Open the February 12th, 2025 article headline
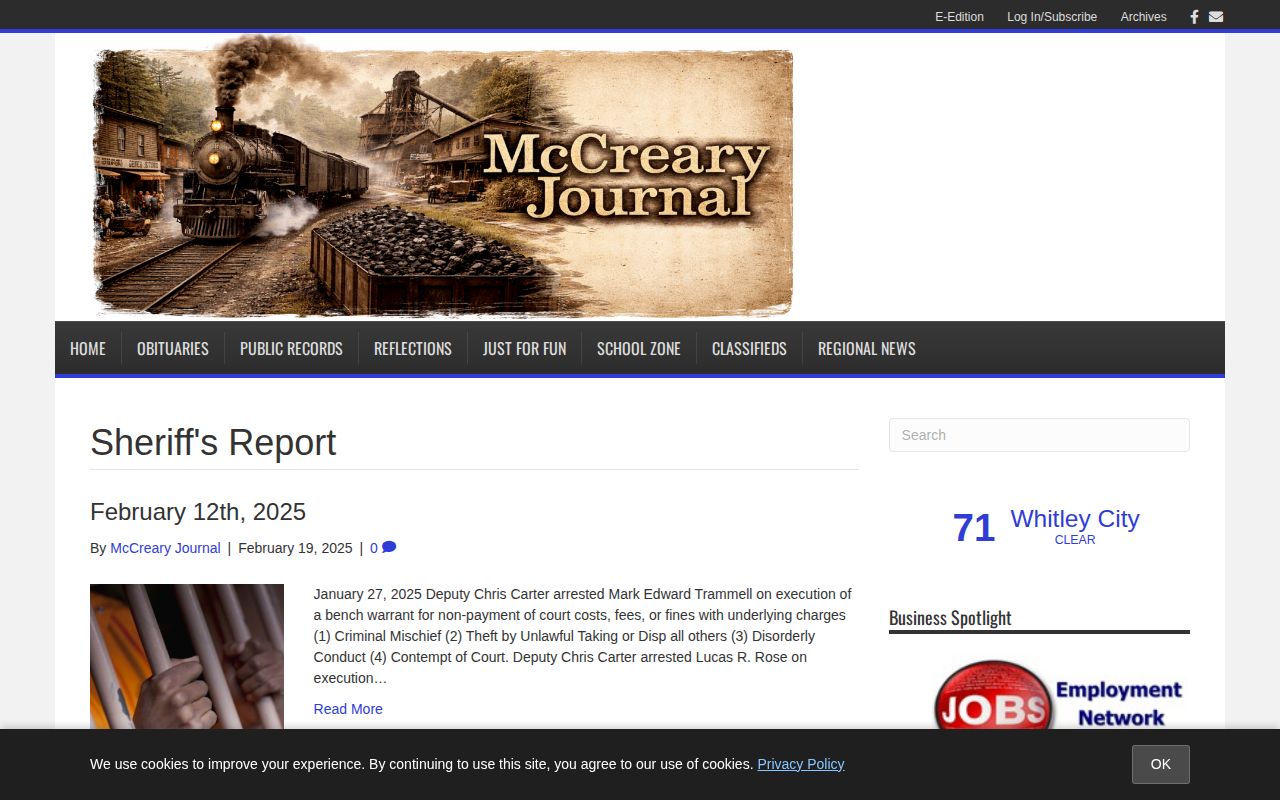 198,512
